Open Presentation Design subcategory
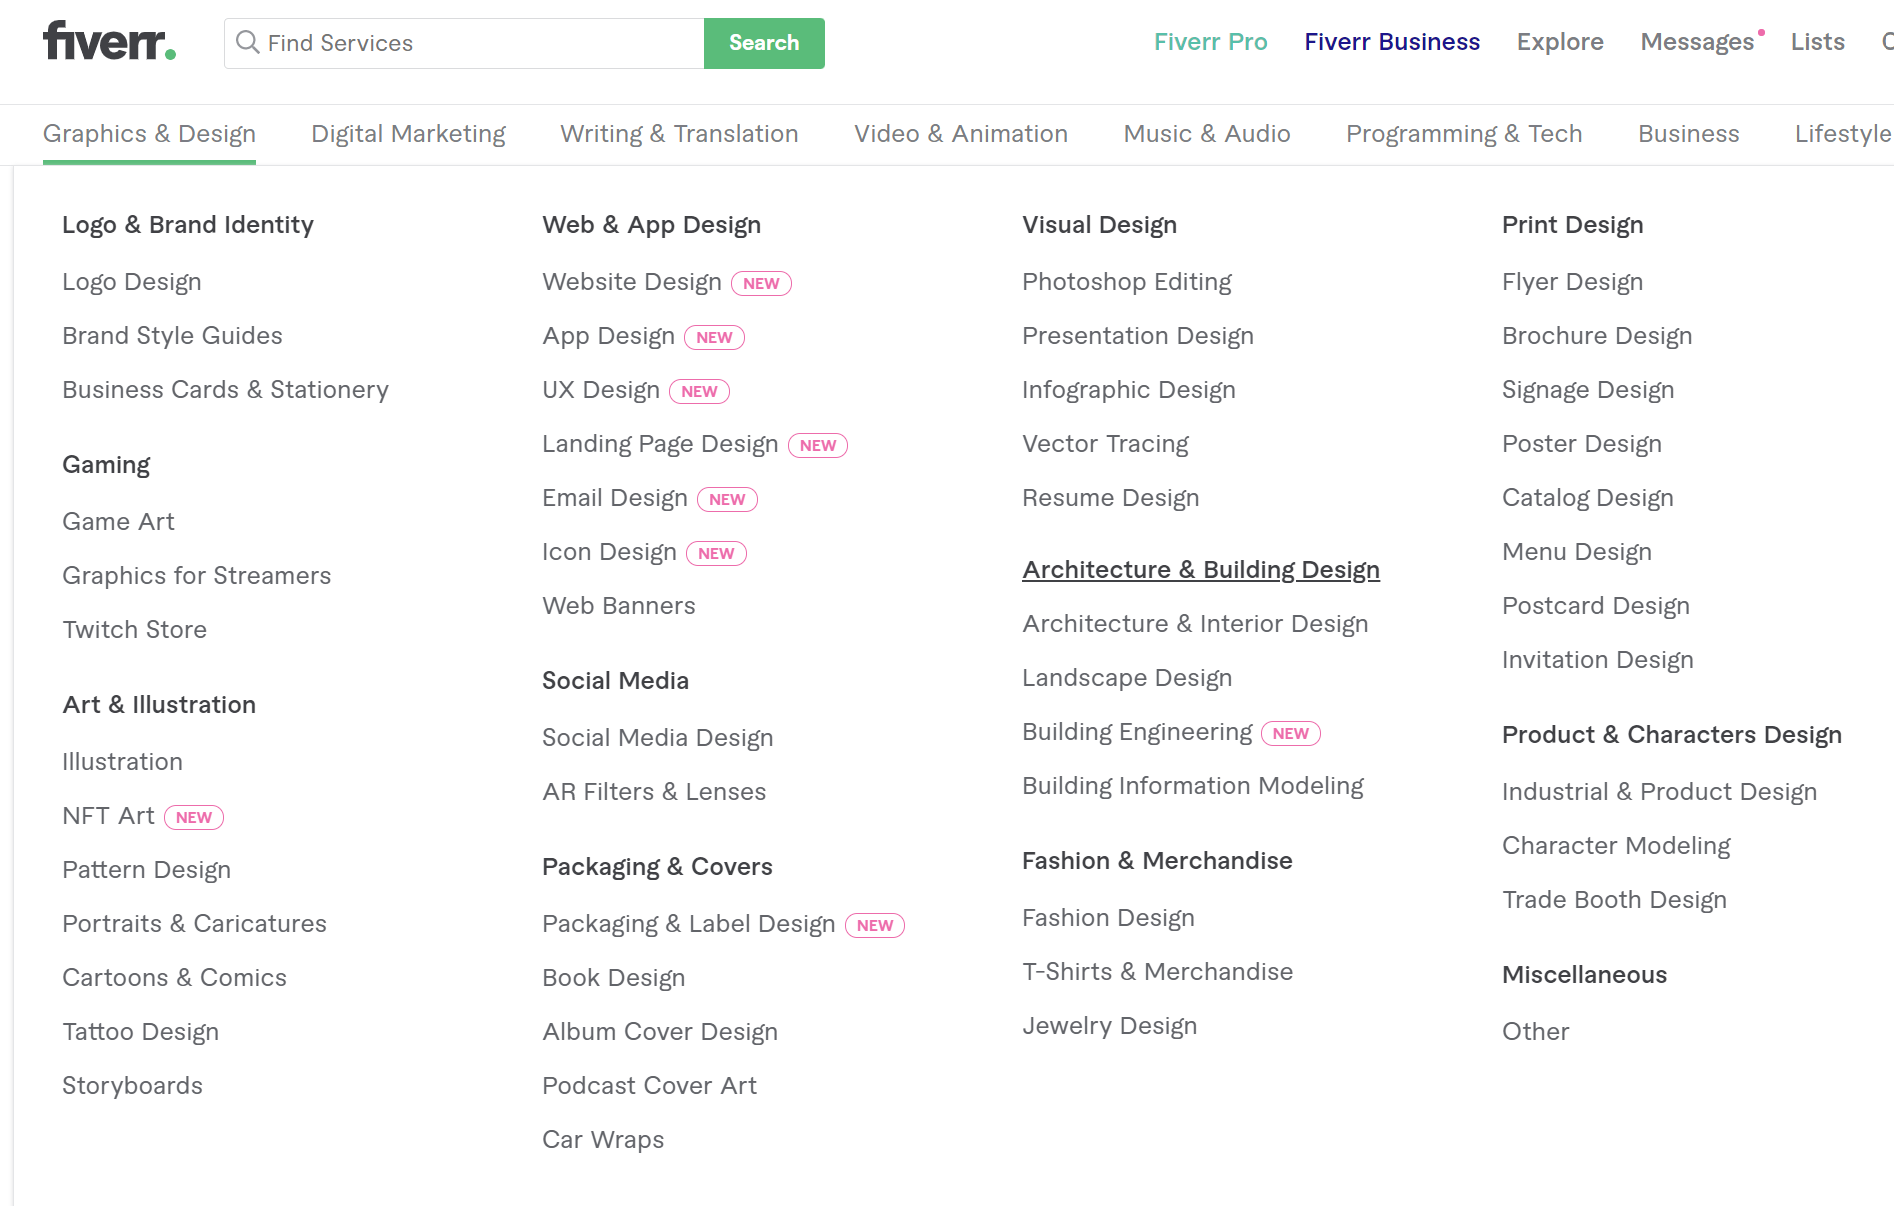This screenshot has height=1206, width=1894. (1138, 336)
